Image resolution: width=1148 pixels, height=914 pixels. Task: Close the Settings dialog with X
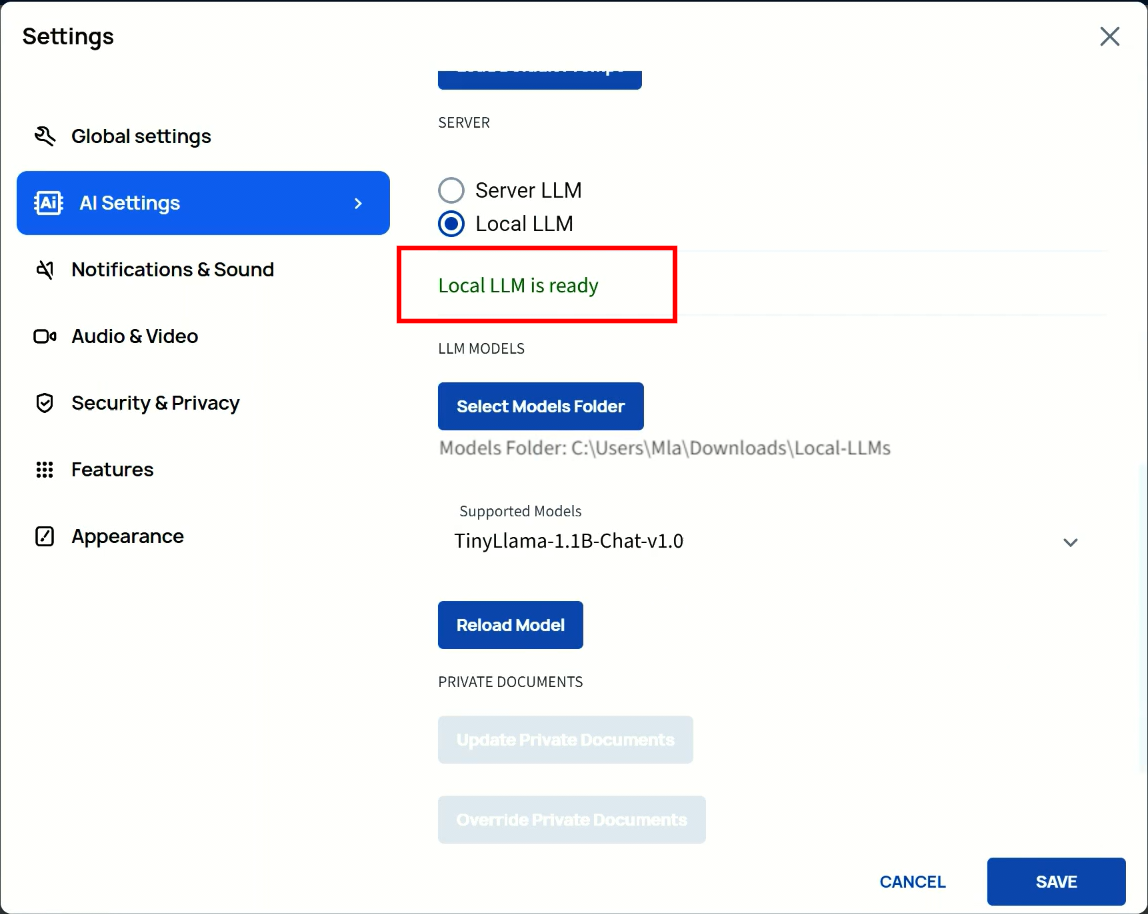coord(1109,37)
